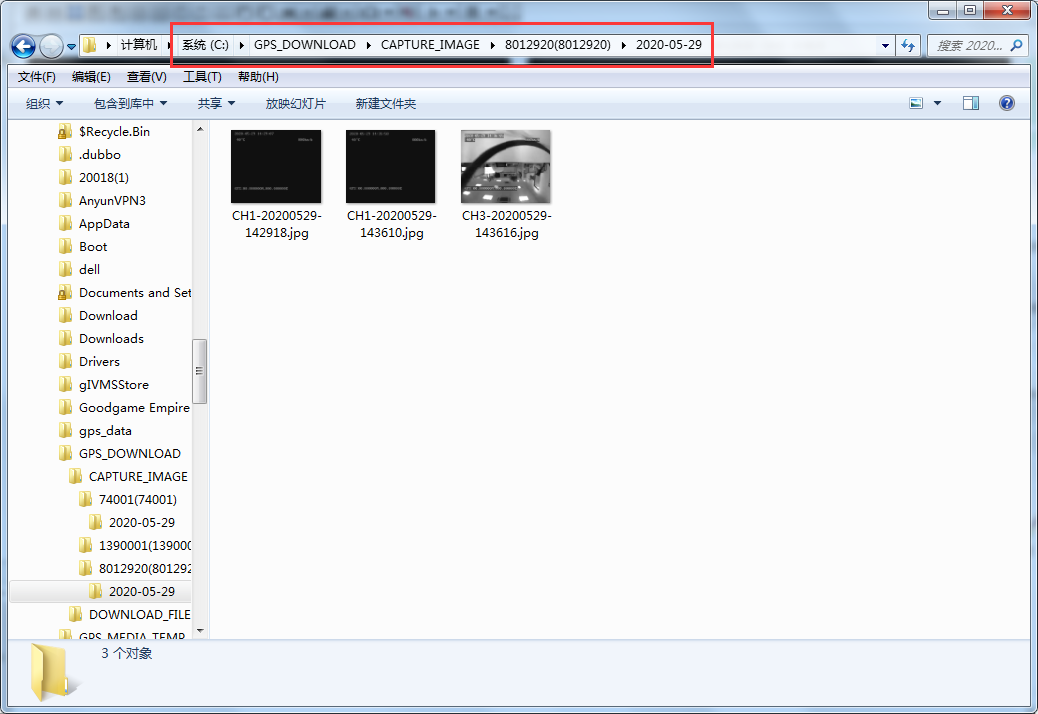Viewport: 1038px width, 714px height.
Task: Select thumbnail CH1-20200529-143610.jpg
Action: 391,167
